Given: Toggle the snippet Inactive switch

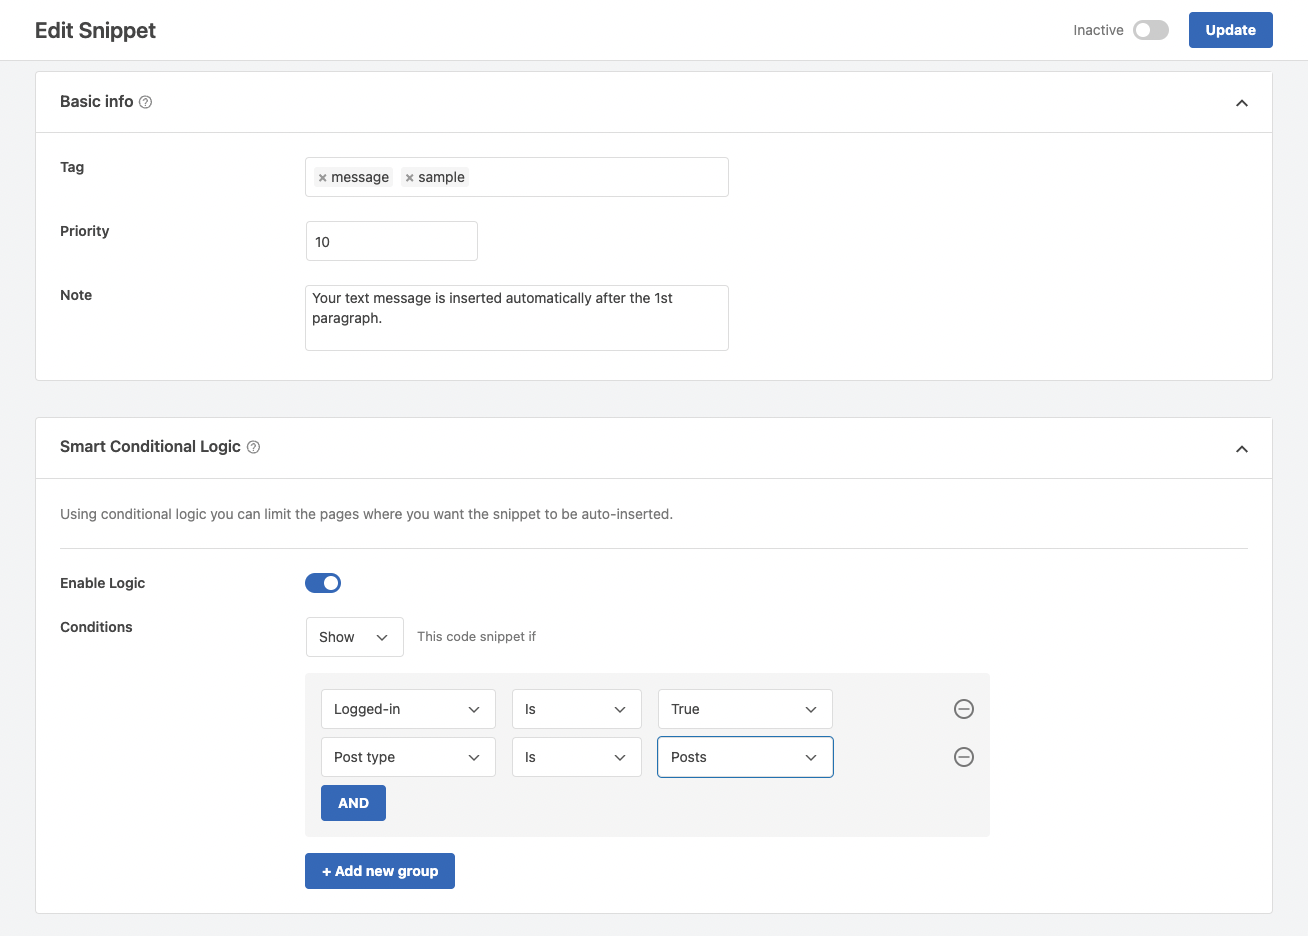Looking at the screenshot, I should pos(1151,30).
